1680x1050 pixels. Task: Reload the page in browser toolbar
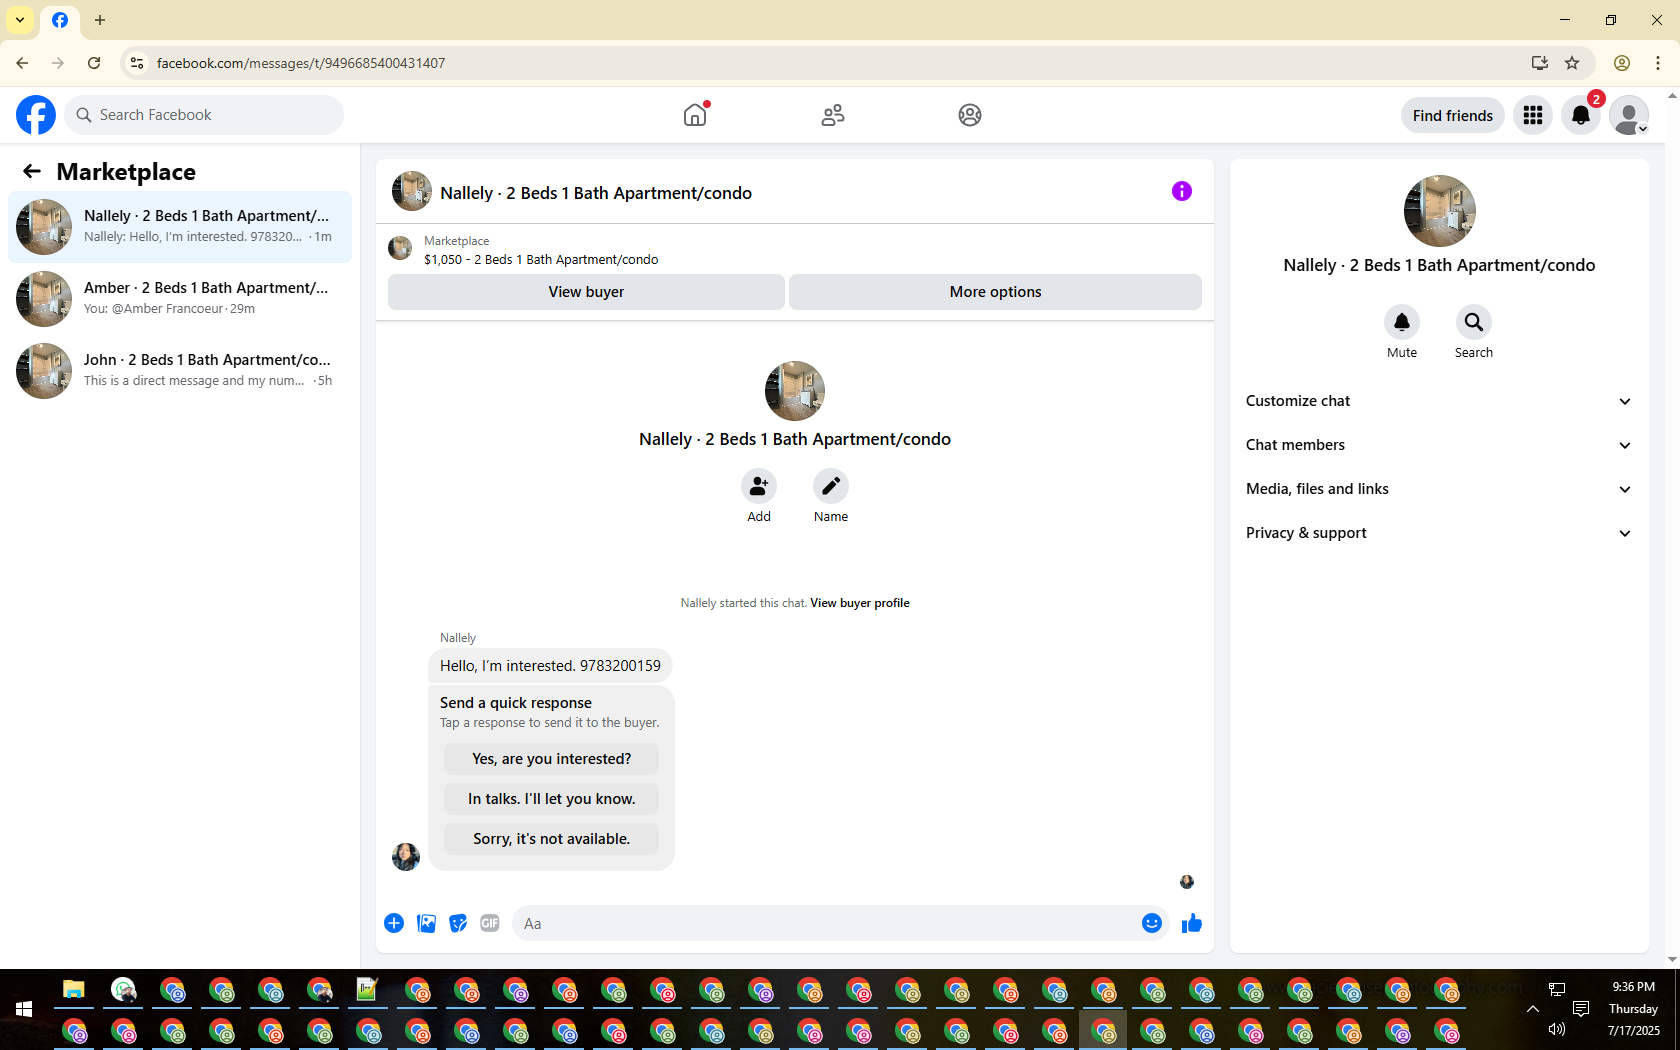(x=94, y=63)
